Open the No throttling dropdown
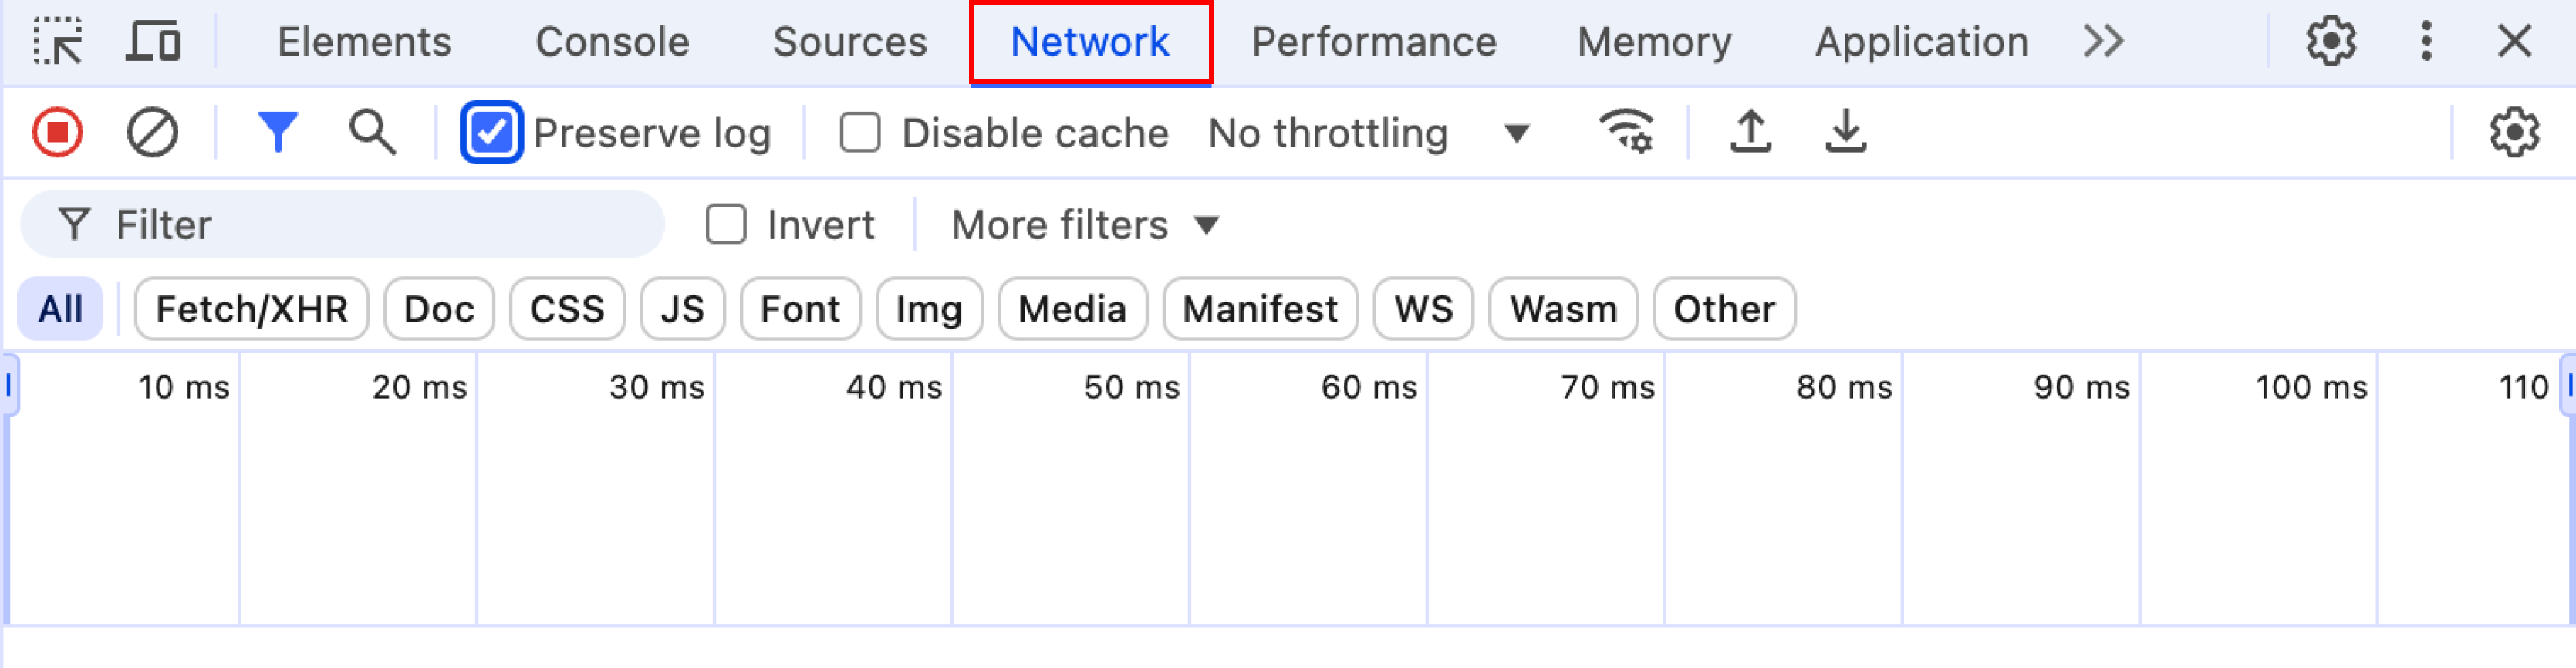The image size is (2576, 668). pos(1368,133)
